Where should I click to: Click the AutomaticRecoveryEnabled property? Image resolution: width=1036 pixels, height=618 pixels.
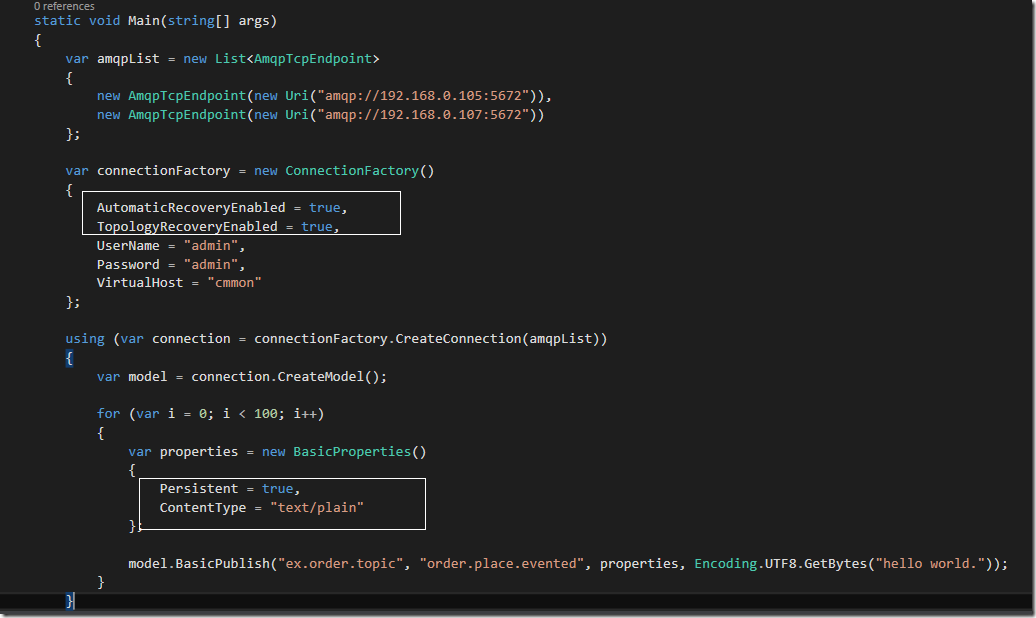[199, 208]
